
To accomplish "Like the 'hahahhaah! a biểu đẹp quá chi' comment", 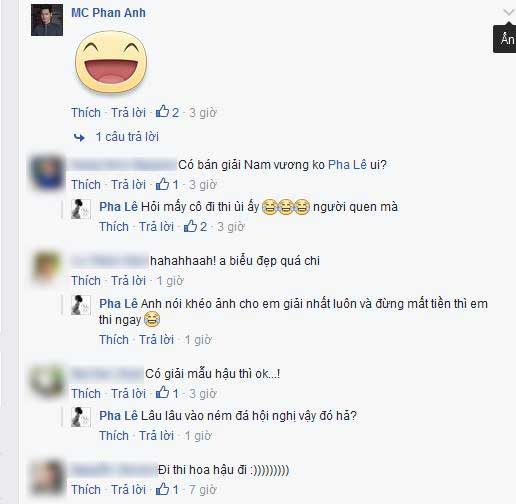I will tap(86, 281).
